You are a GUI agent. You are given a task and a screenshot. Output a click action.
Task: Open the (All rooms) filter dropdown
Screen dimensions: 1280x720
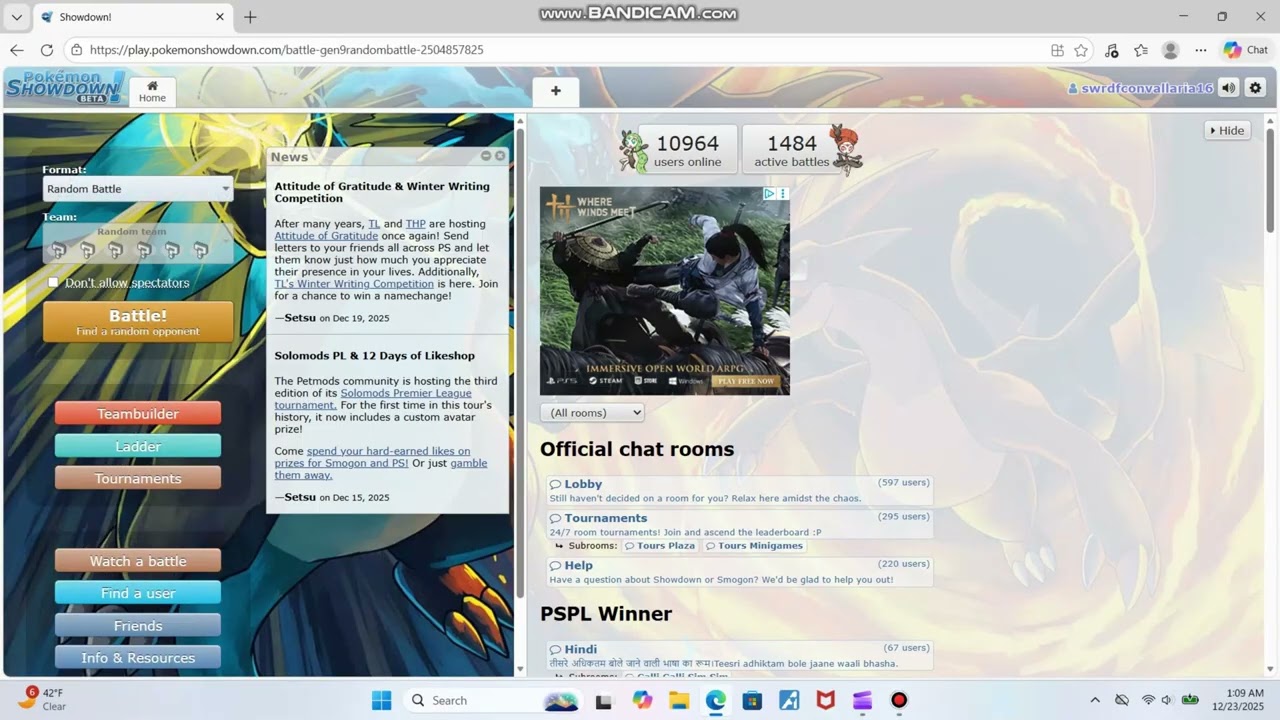click(592, 413)
